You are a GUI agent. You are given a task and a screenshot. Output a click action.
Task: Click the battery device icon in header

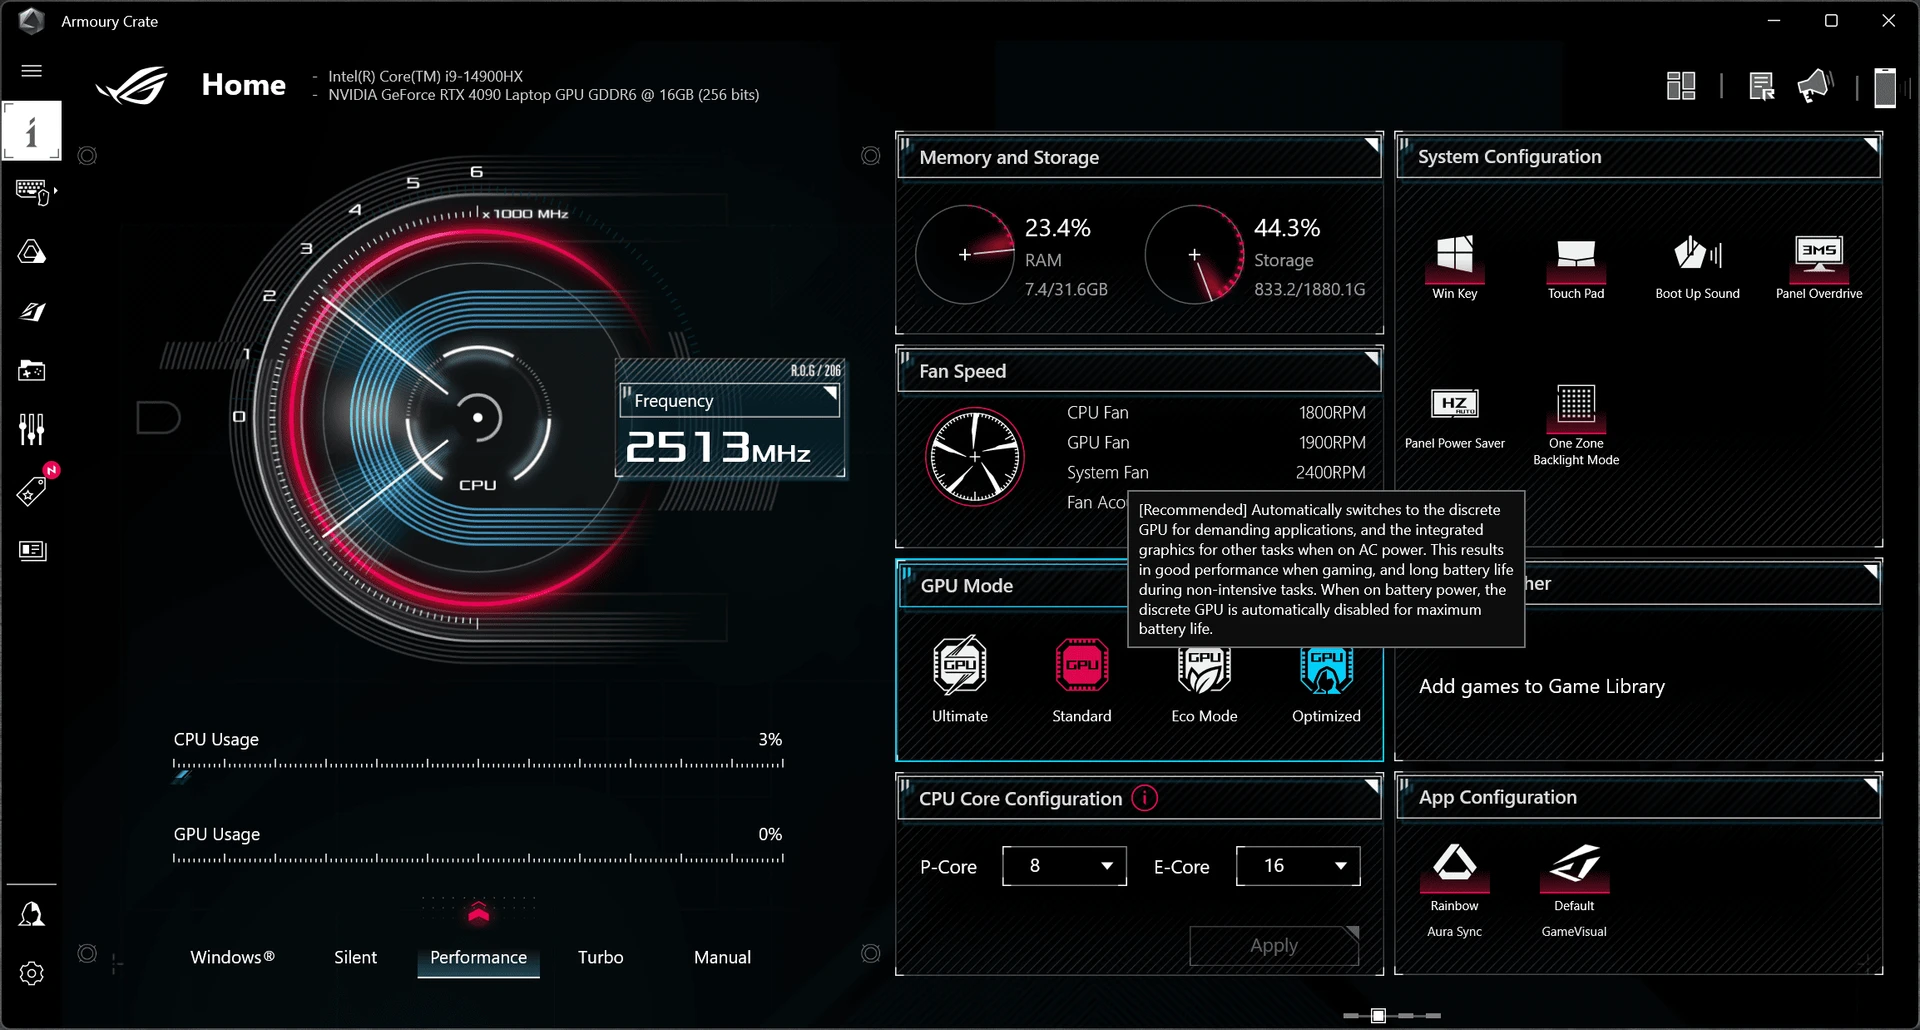(x=1885, y=87)
